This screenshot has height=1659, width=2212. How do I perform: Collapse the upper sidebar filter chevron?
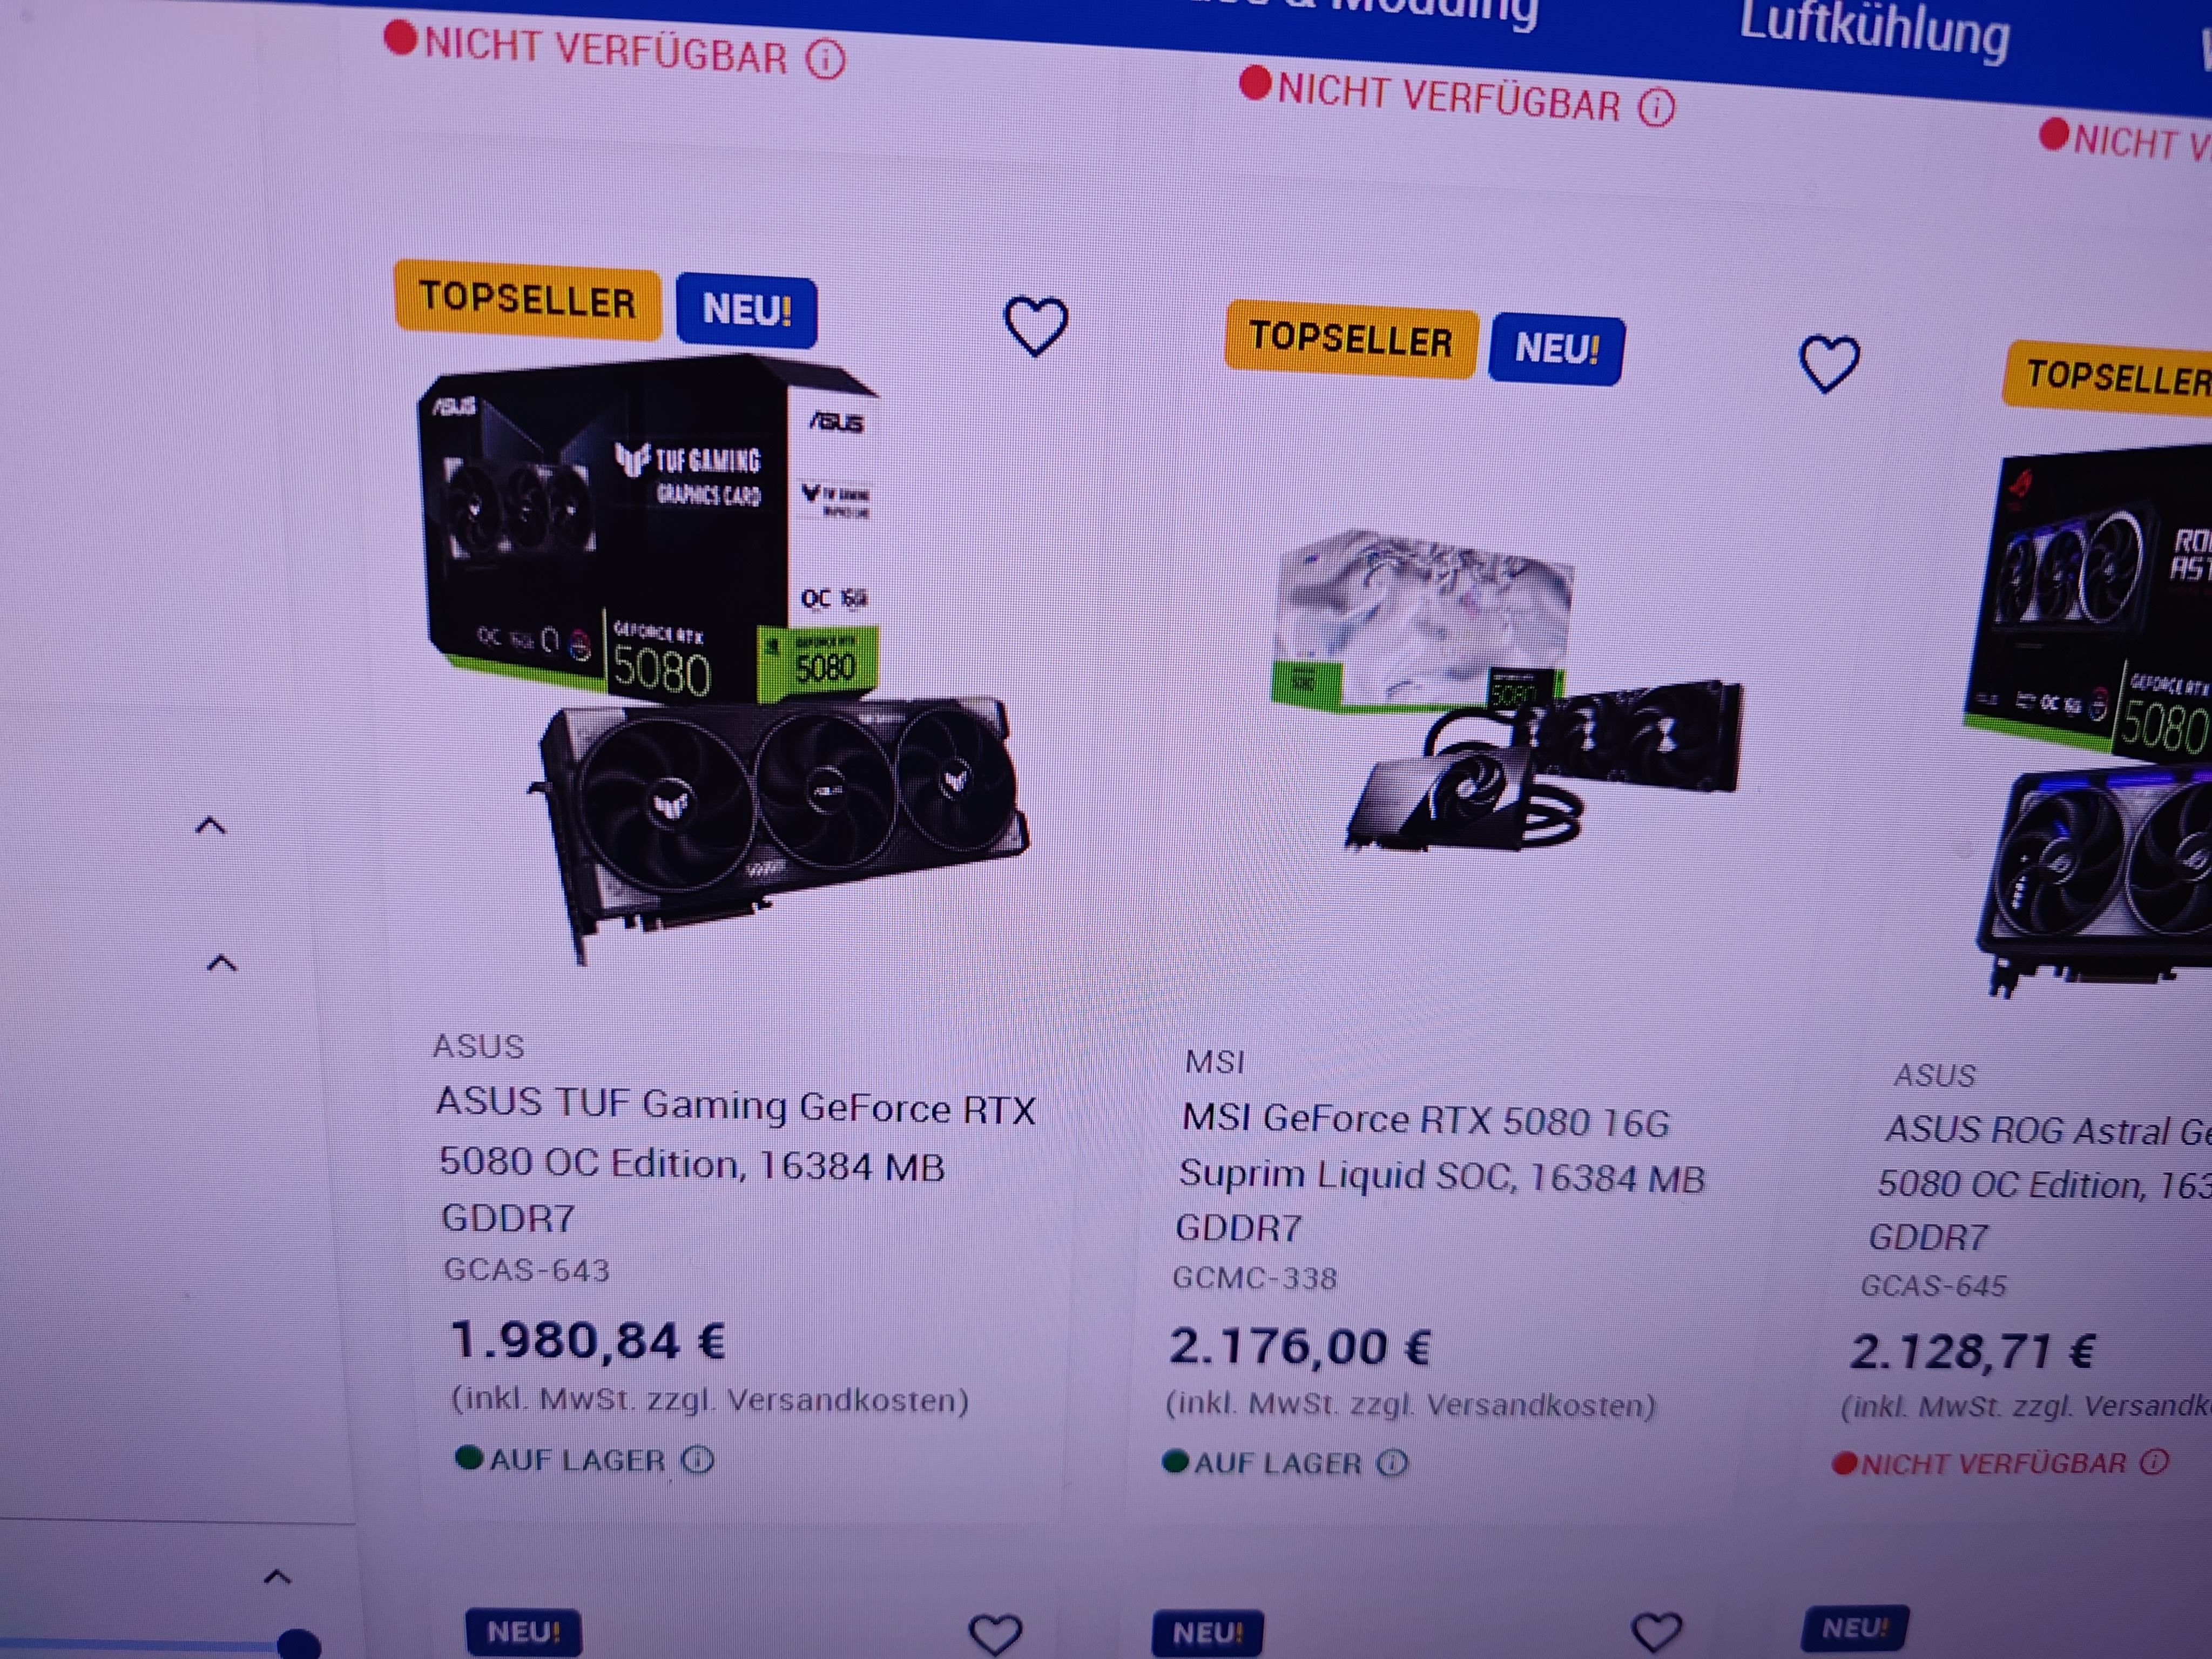(210, 826)
